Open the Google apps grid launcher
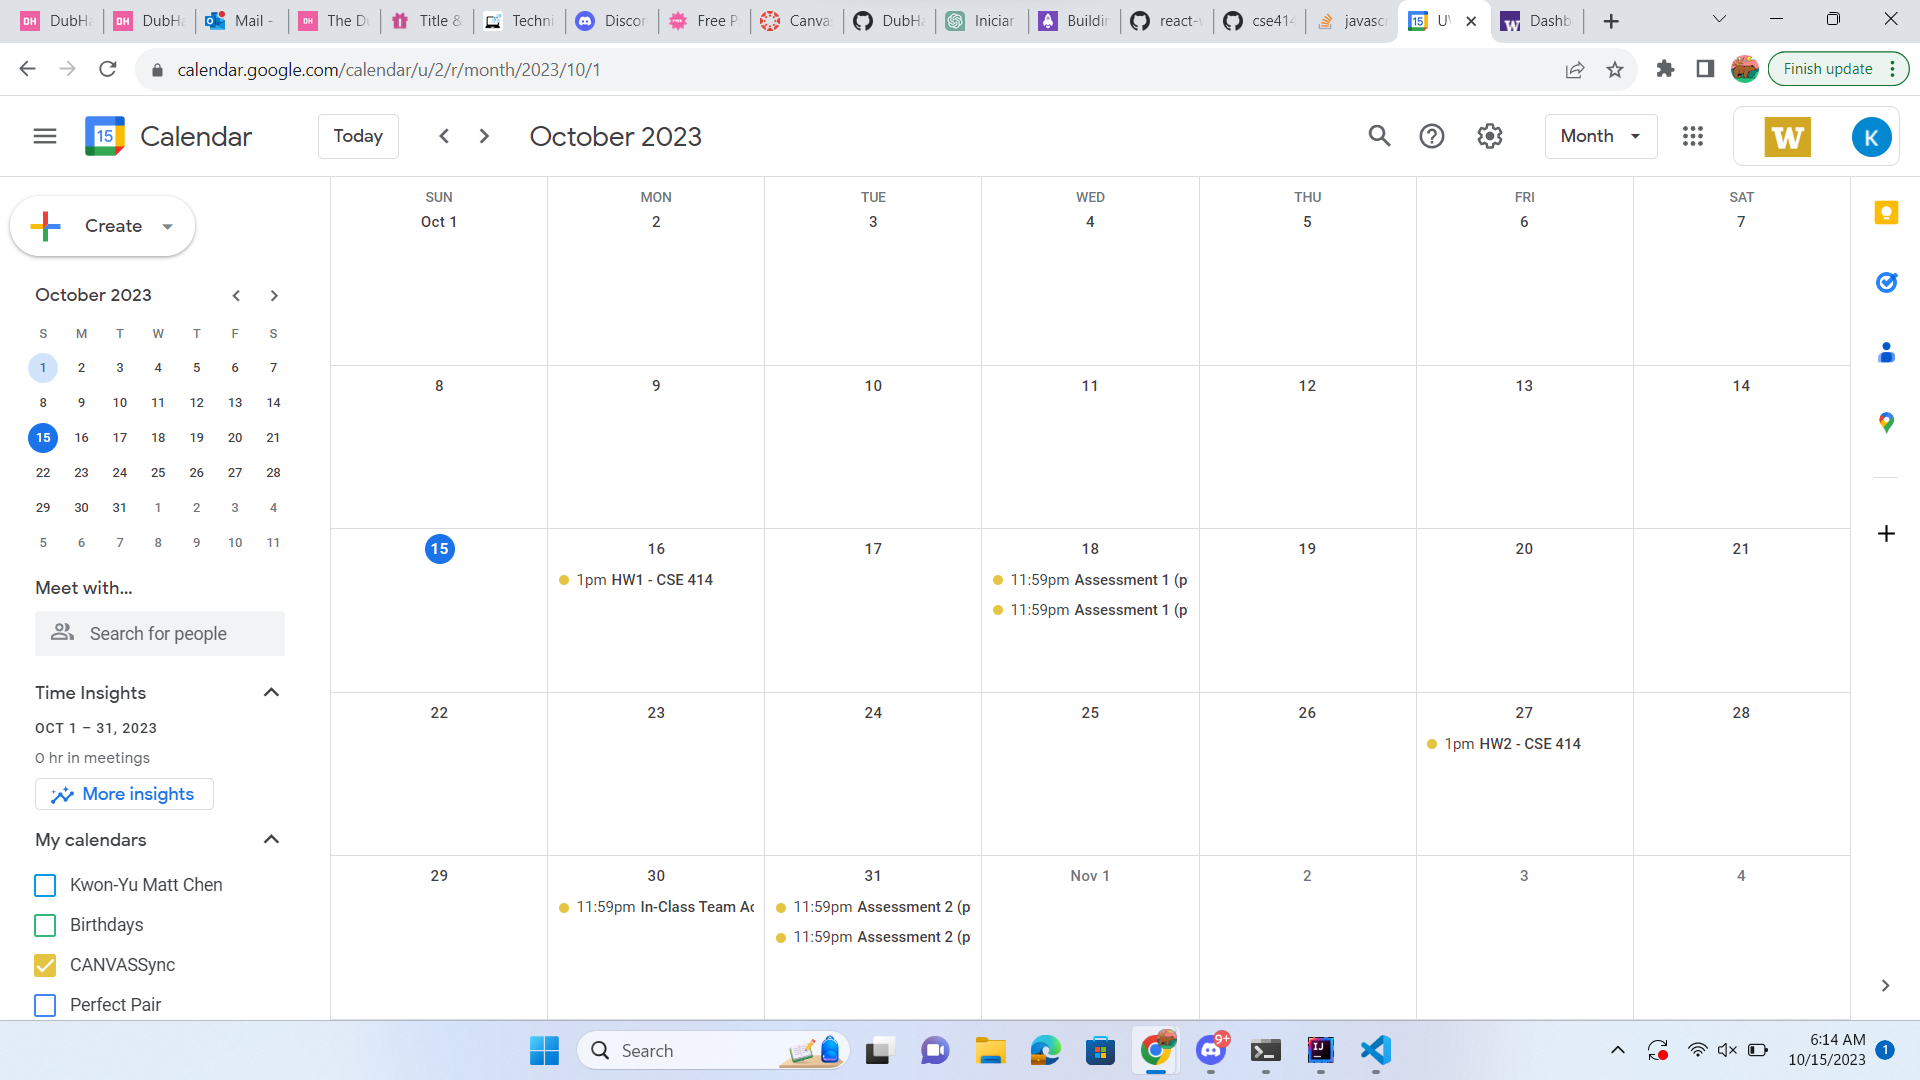This screenshot has width=1920, height=1080. tap(1692, 136)
